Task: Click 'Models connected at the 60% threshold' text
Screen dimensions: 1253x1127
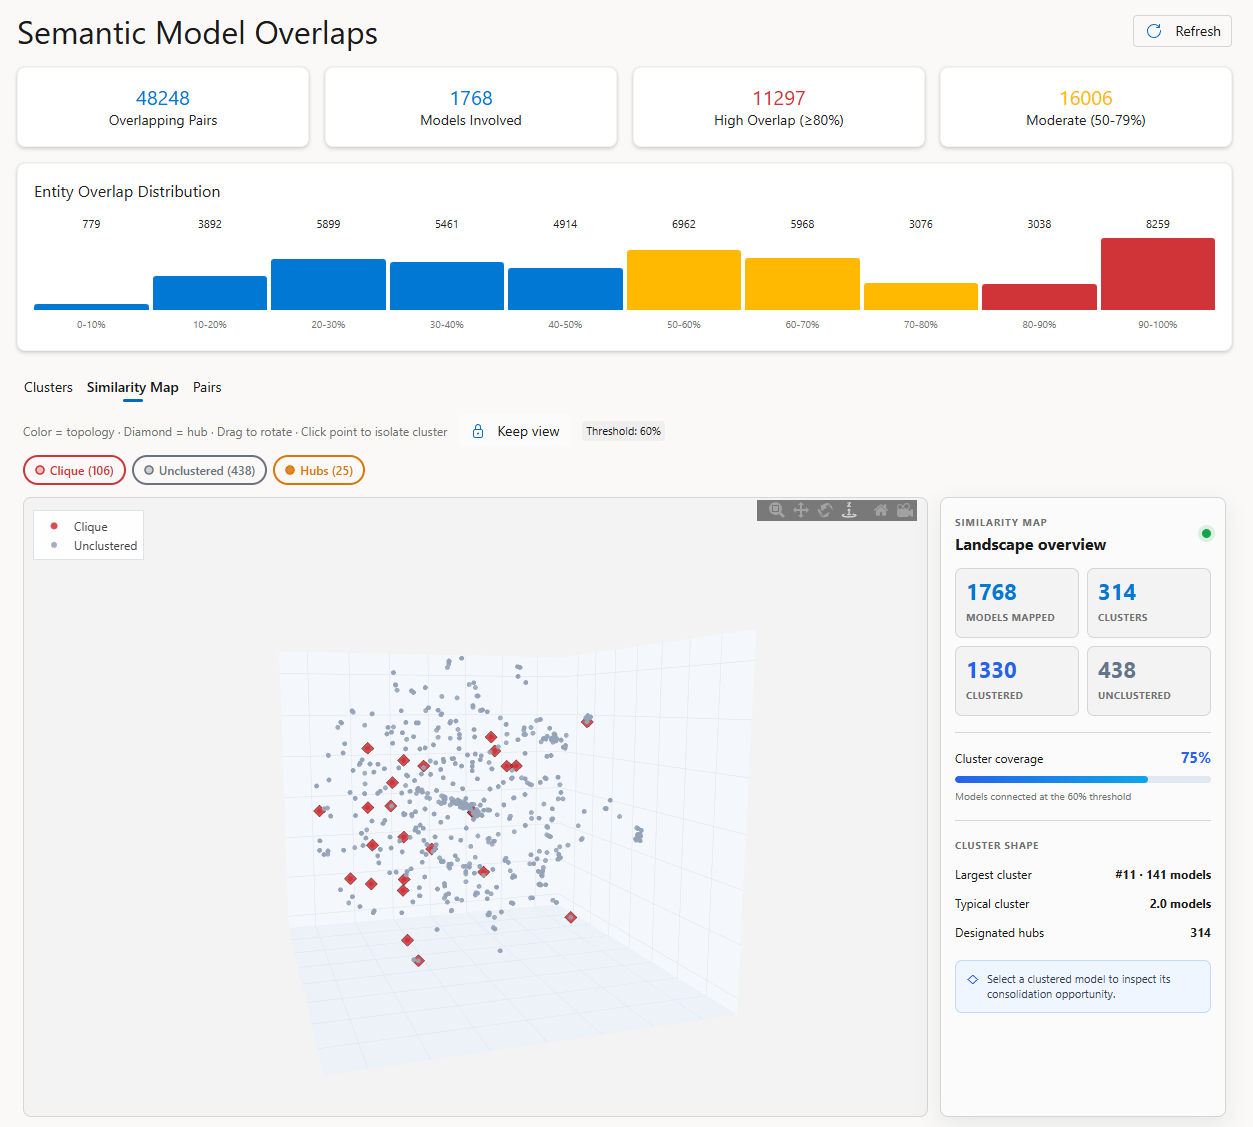Action: pos(1043,797)
